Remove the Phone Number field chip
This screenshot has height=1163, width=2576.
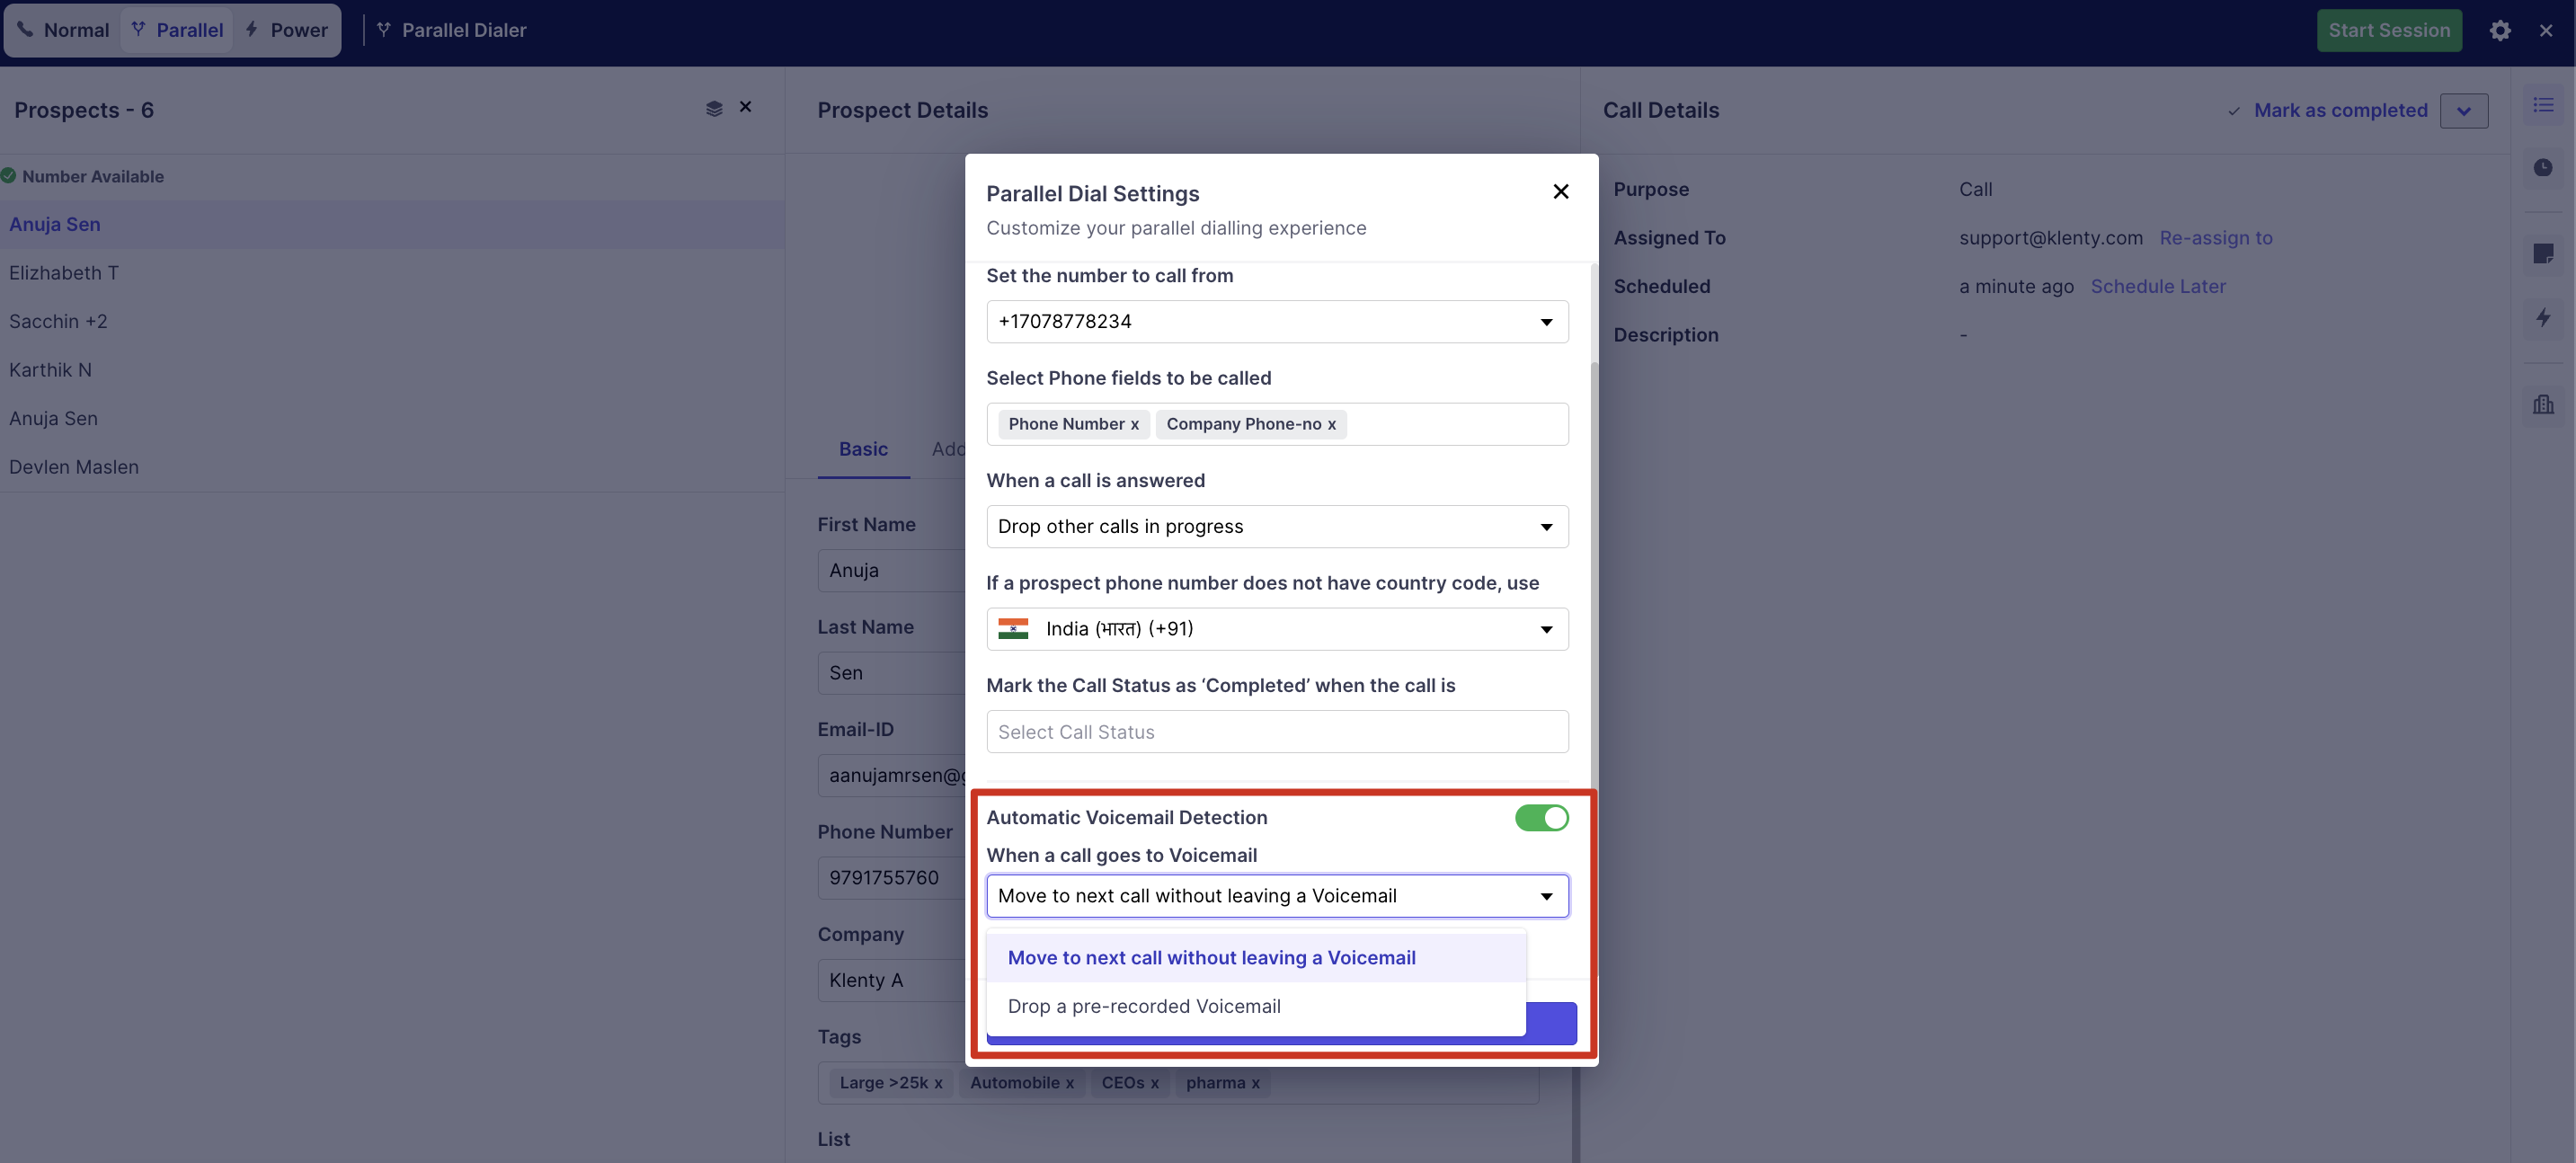(x=1134, y=425)
